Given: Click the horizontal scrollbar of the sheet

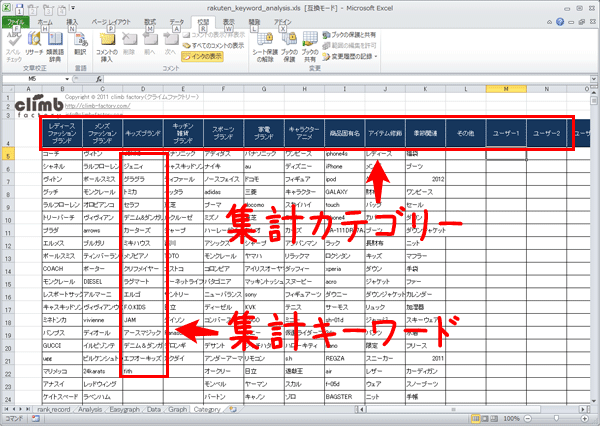Looking at the screenshot, I should [473, 409].
